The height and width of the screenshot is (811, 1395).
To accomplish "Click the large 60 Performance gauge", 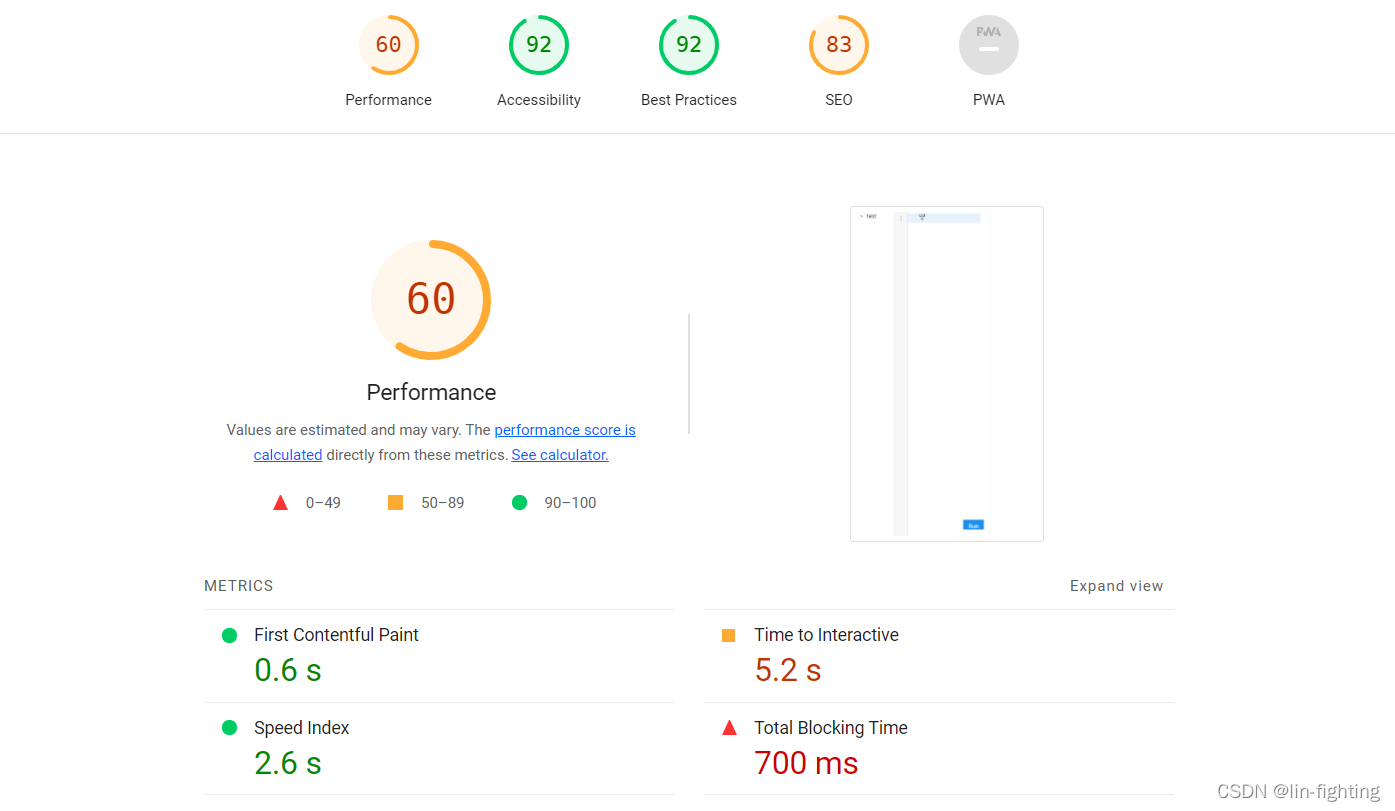I will [x=431, y=299].
